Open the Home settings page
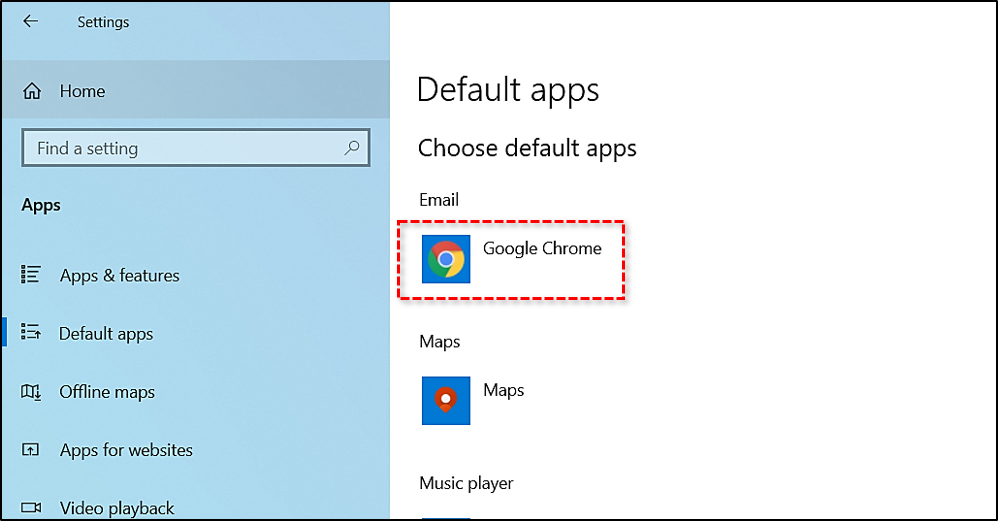 tap(195, 91)
